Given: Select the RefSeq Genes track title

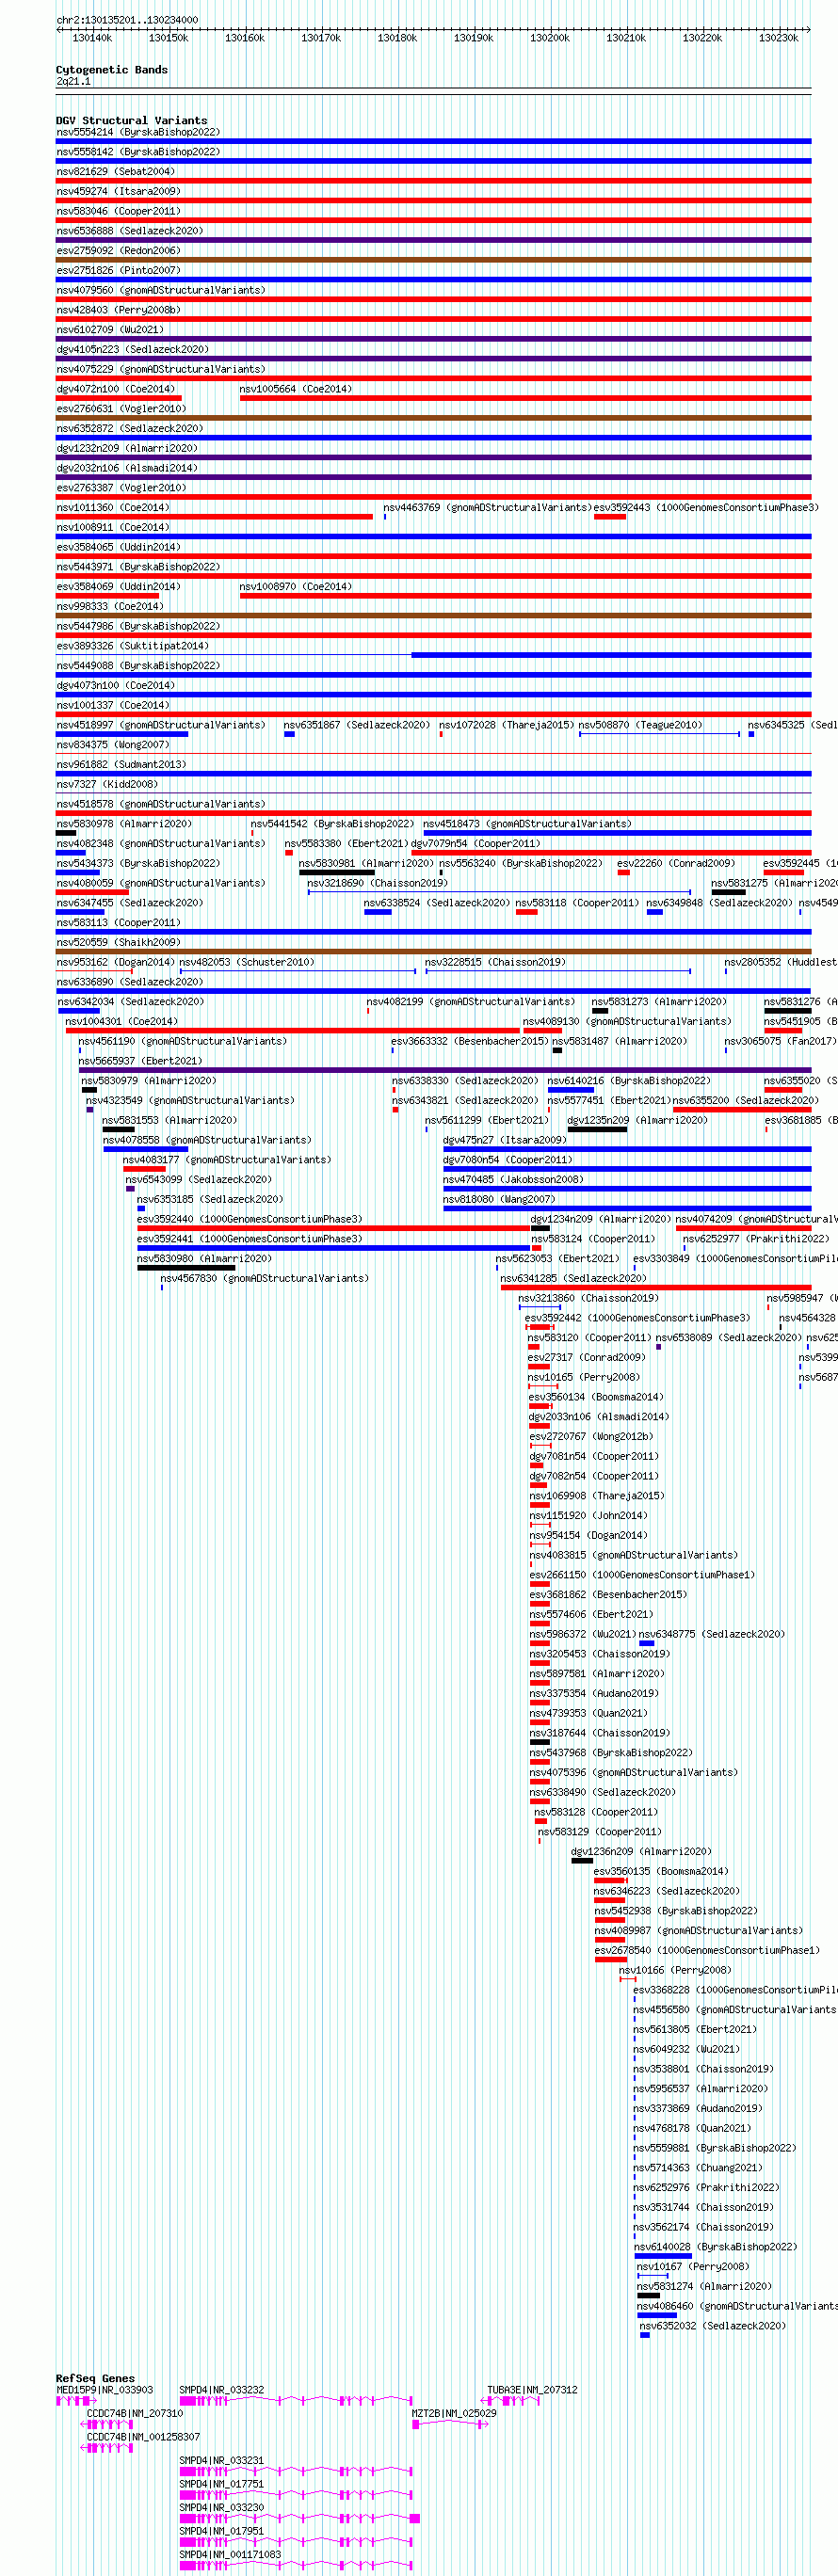Looking at the screenshot, I should click(95, 2378).
